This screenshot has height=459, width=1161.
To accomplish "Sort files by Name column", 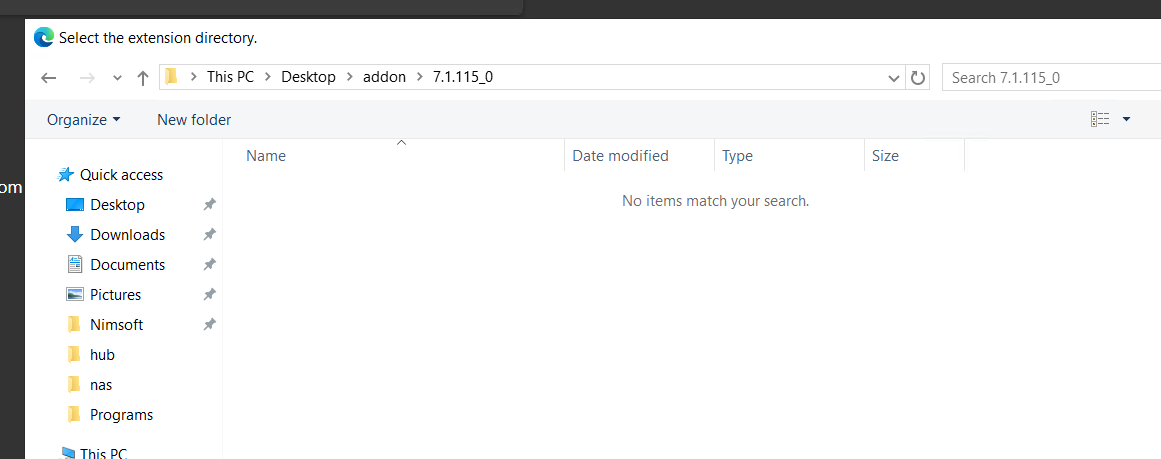I will point(266,156).
